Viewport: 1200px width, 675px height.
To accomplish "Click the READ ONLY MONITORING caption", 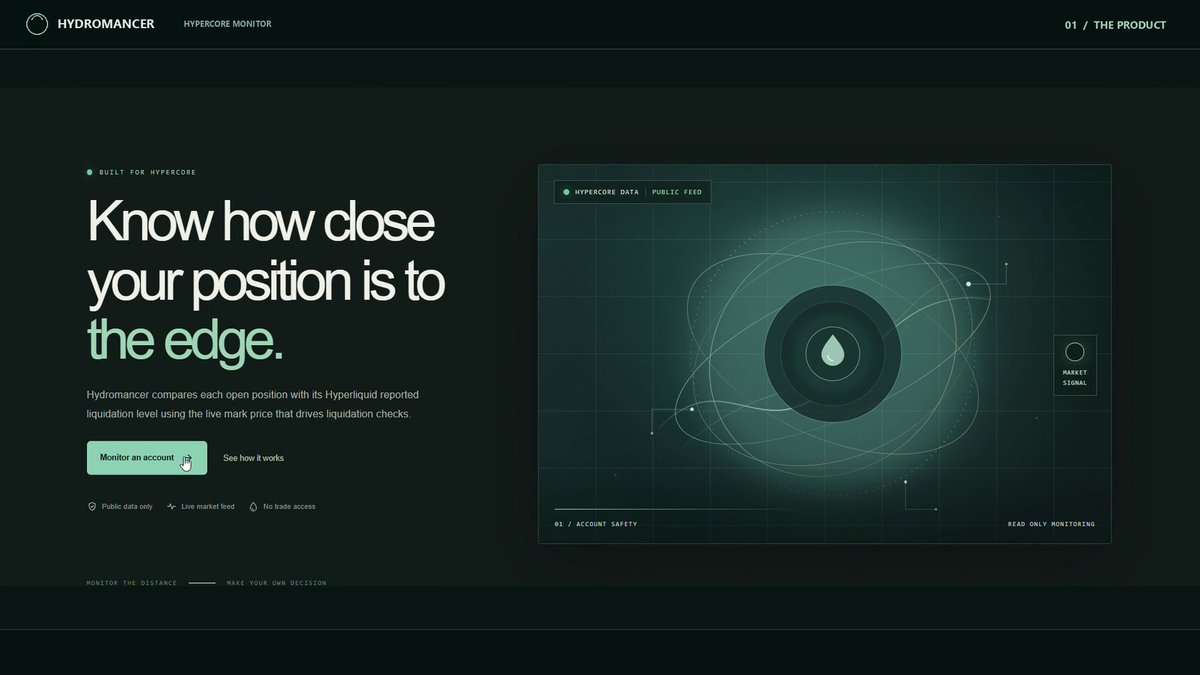I will (x=1051, y=524).
